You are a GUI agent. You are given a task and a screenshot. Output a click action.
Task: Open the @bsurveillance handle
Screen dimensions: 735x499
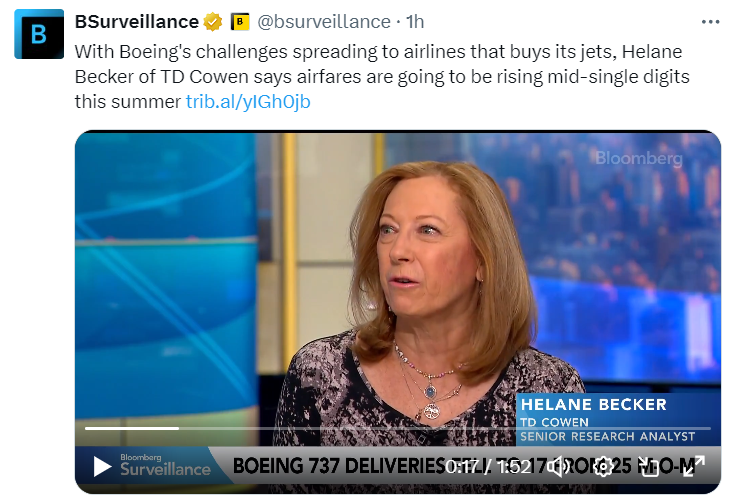coord(323,22)
